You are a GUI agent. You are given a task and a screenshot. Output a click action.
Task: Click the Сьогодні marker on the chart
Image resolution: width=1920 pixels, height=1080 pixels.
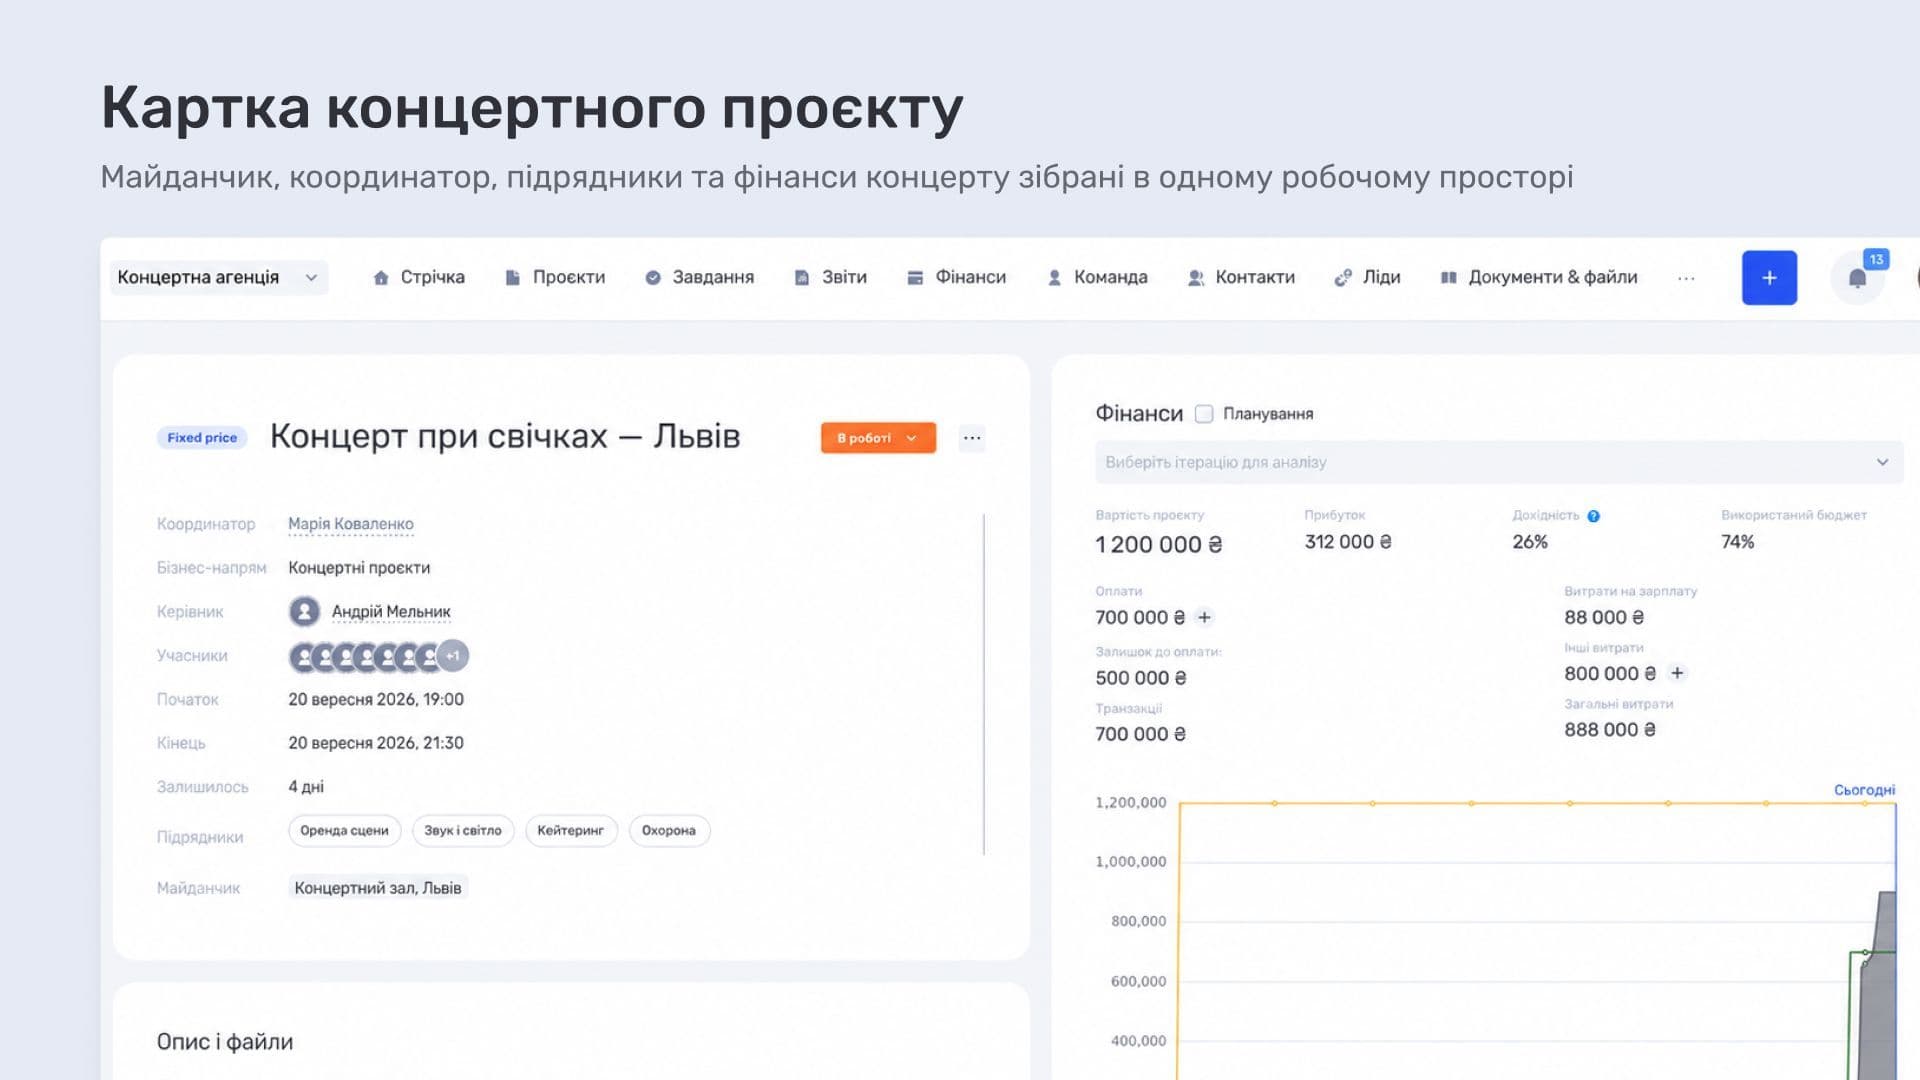[1864, 790]
